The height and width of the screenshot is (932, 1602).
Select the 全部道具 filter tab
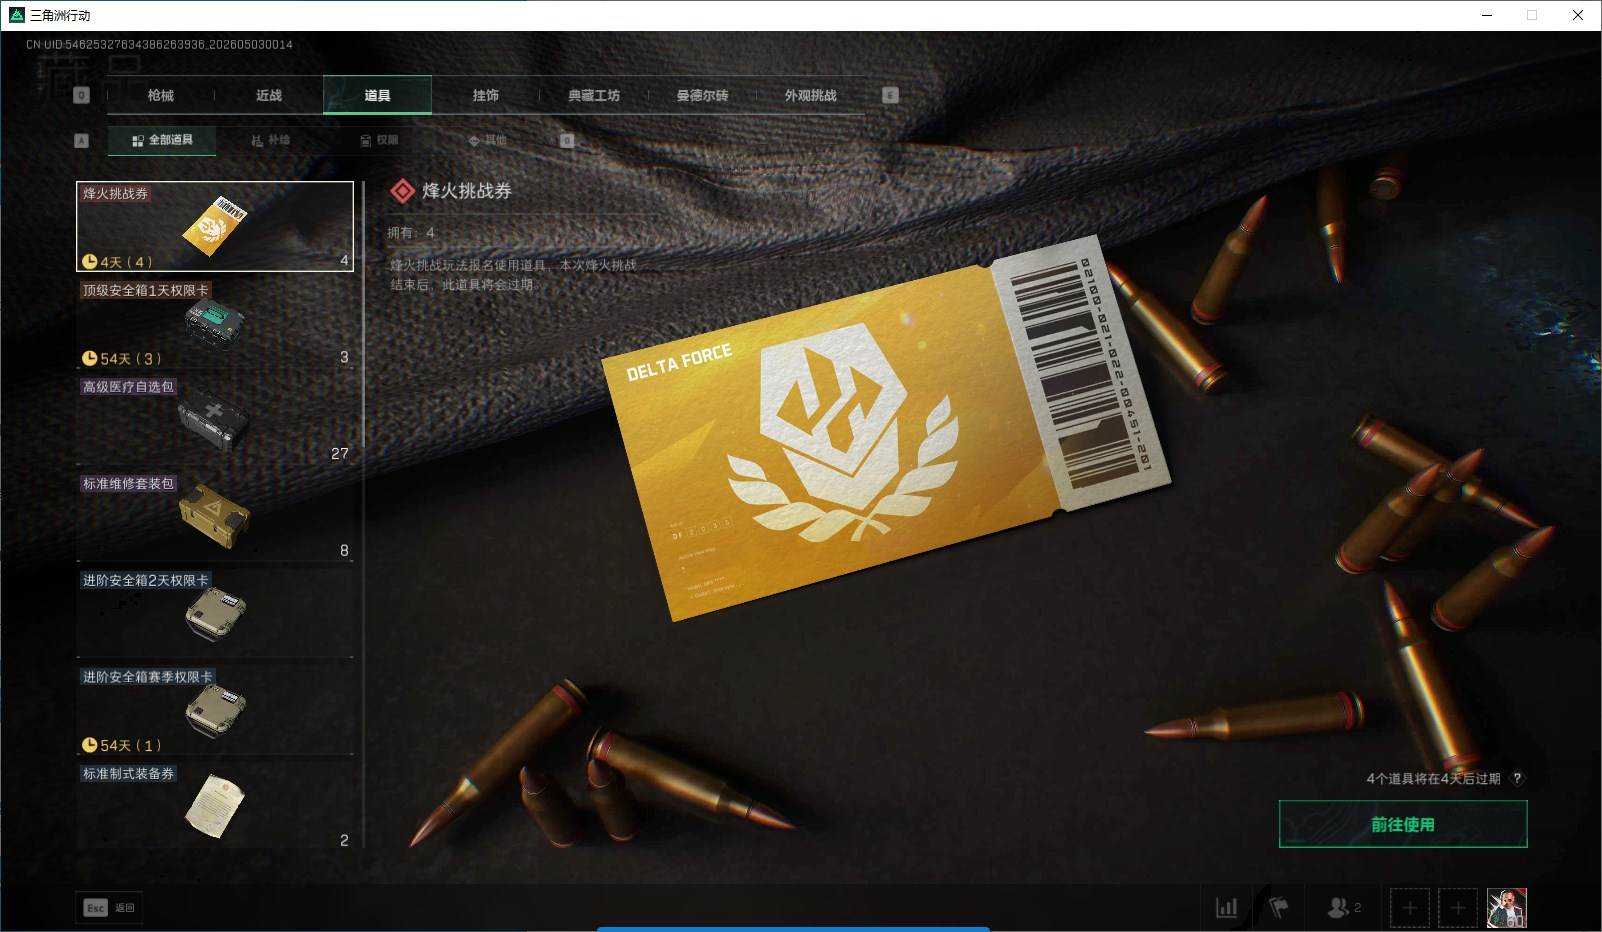point(162,140)
